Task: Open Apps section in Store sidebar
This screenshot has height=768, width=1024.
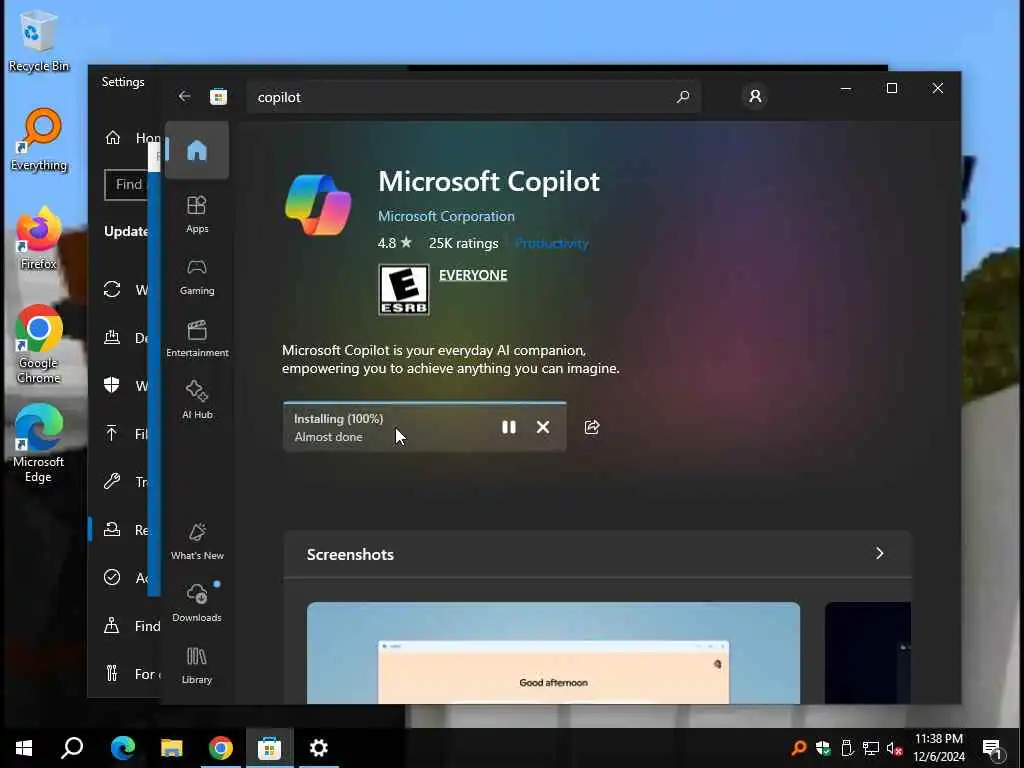Action: point(197,214)
